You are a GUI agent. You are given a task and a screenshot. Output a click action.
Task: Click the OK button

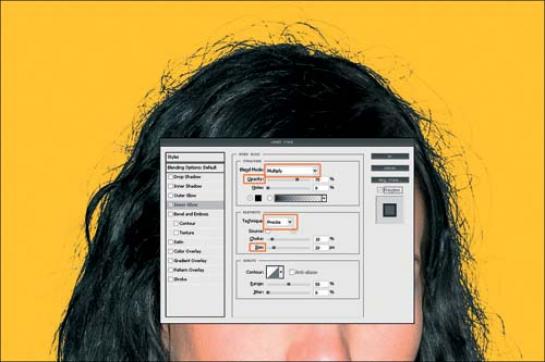pos(390,156)
